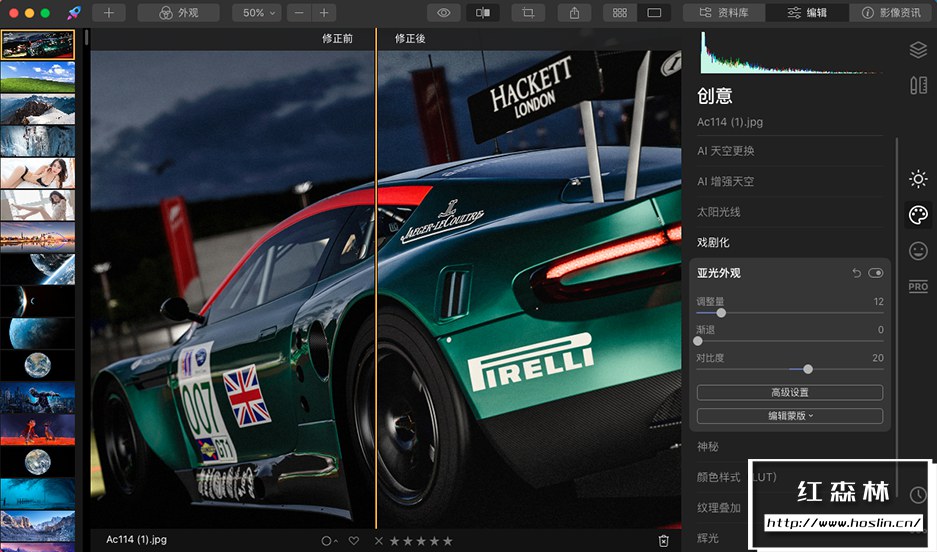Select the face Portrait tools category

[x=918, y=250]
